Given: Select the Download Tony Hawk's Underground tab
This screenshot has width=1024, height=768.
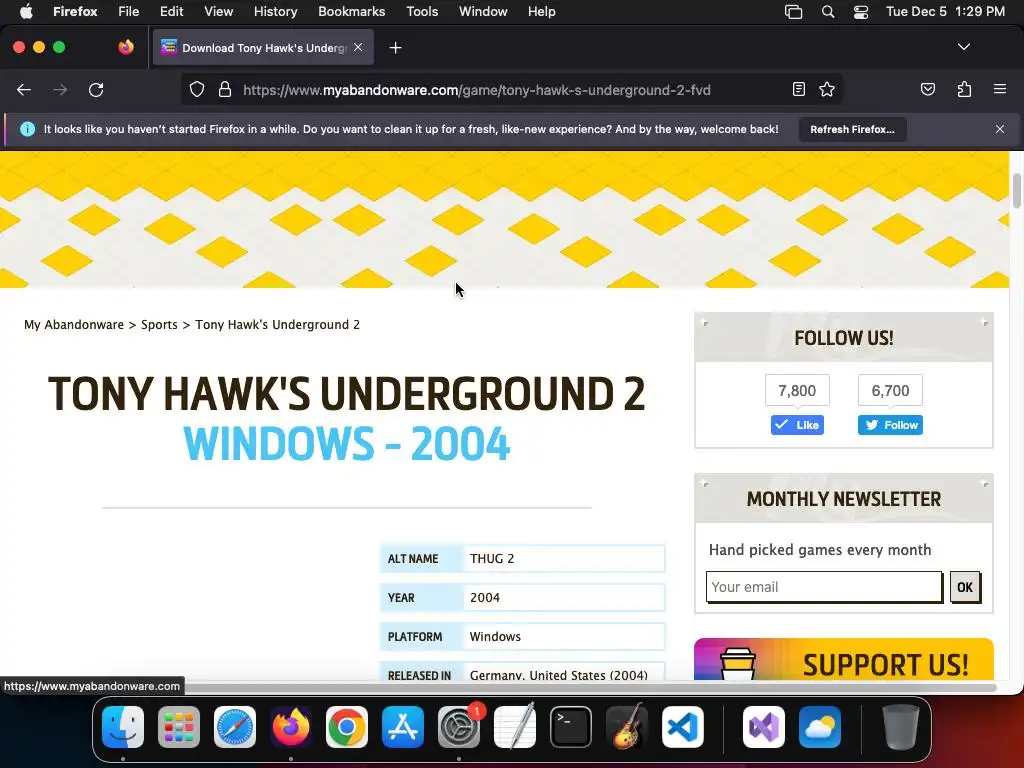Looking at the screenshot, I should point(263,48).
